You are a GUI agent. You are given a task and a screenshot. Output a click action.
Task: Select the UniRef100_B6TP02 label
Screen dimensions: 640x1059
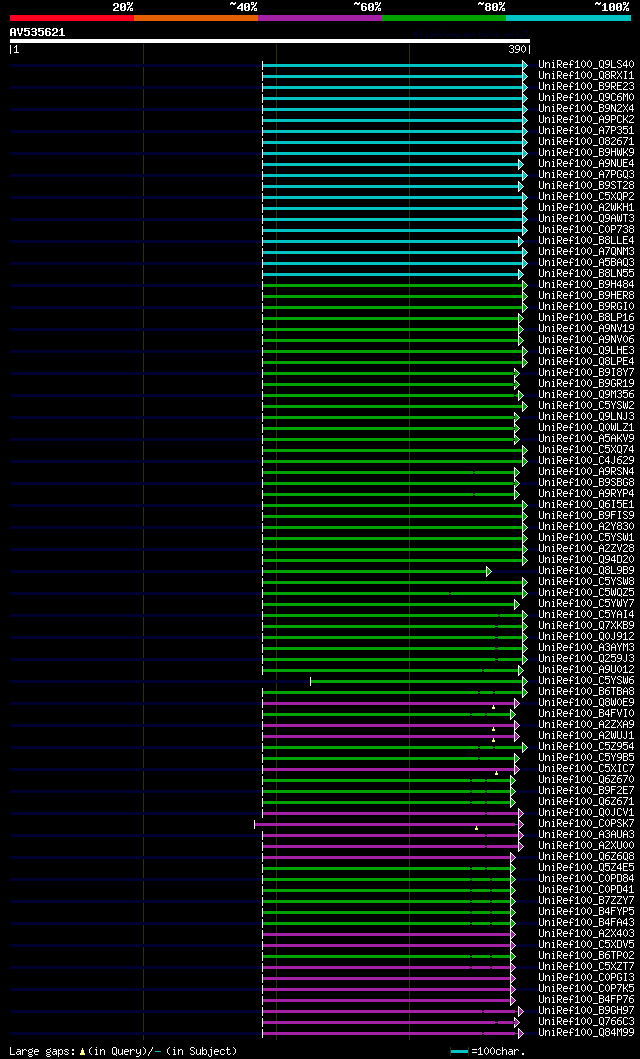[587, 956]
